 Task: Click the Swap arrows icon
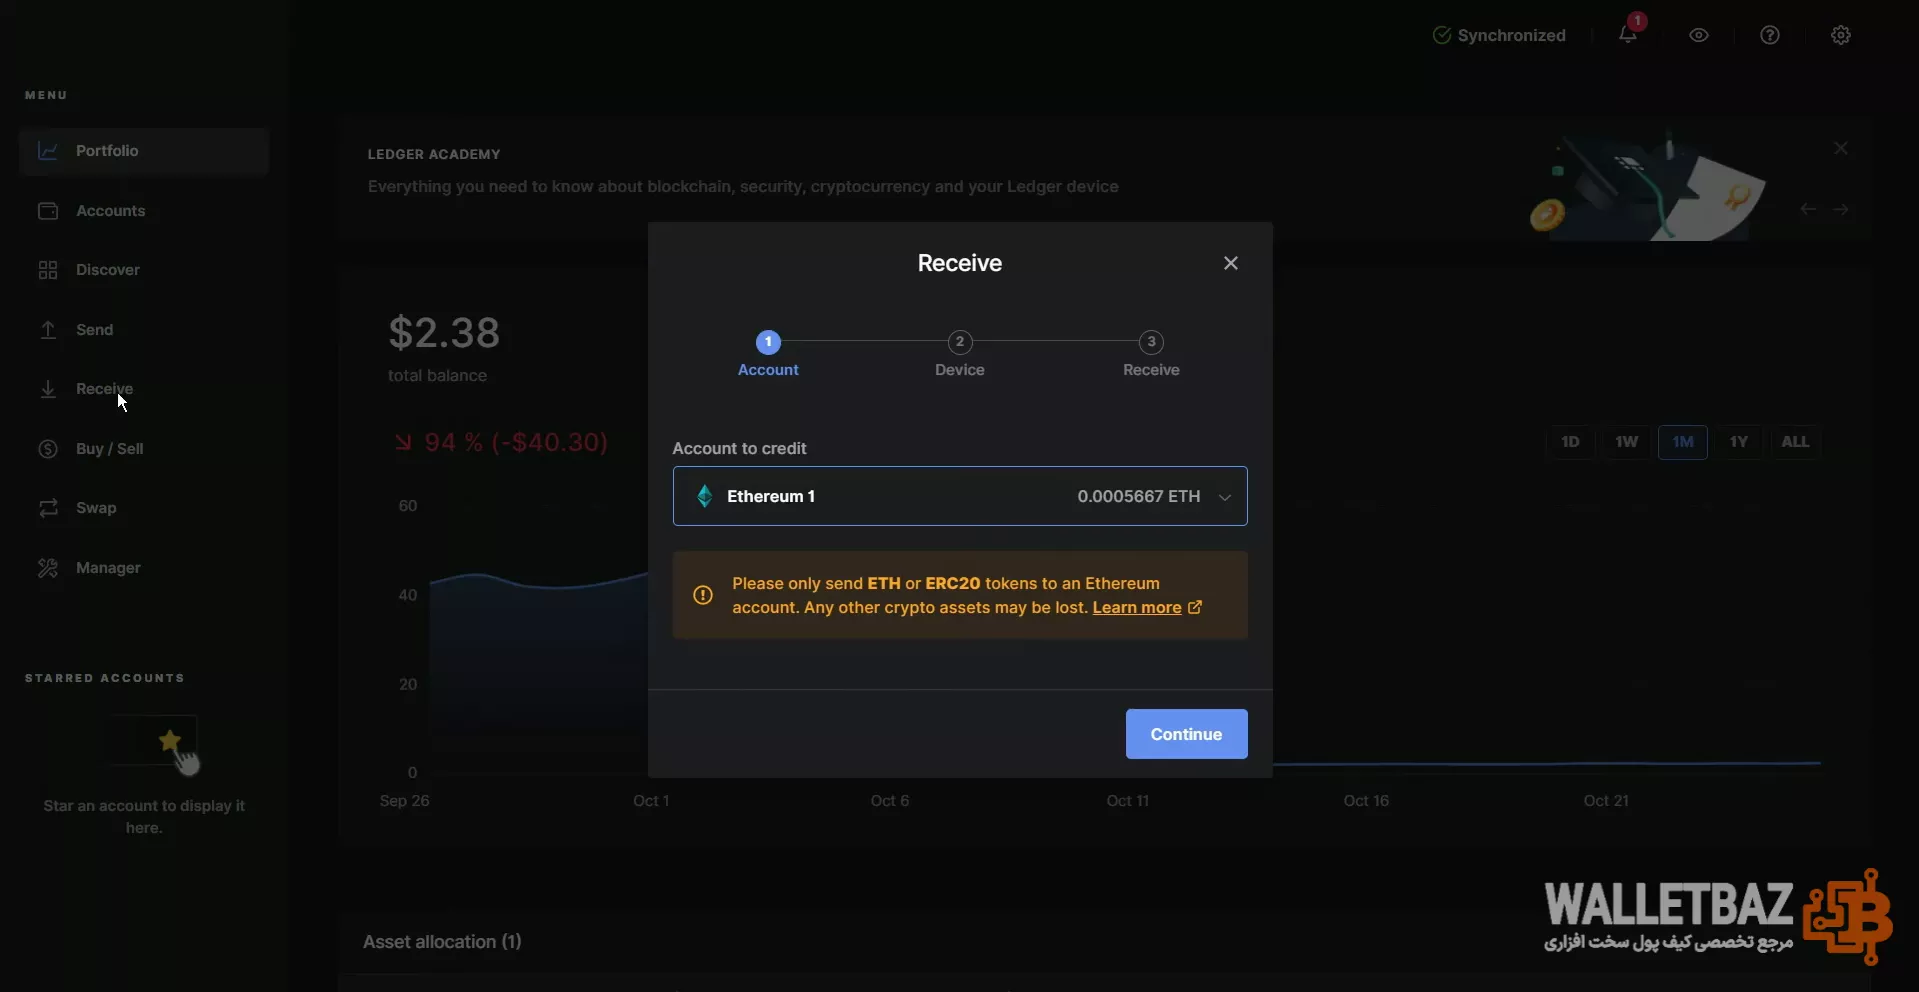click(x=48, y=508)
